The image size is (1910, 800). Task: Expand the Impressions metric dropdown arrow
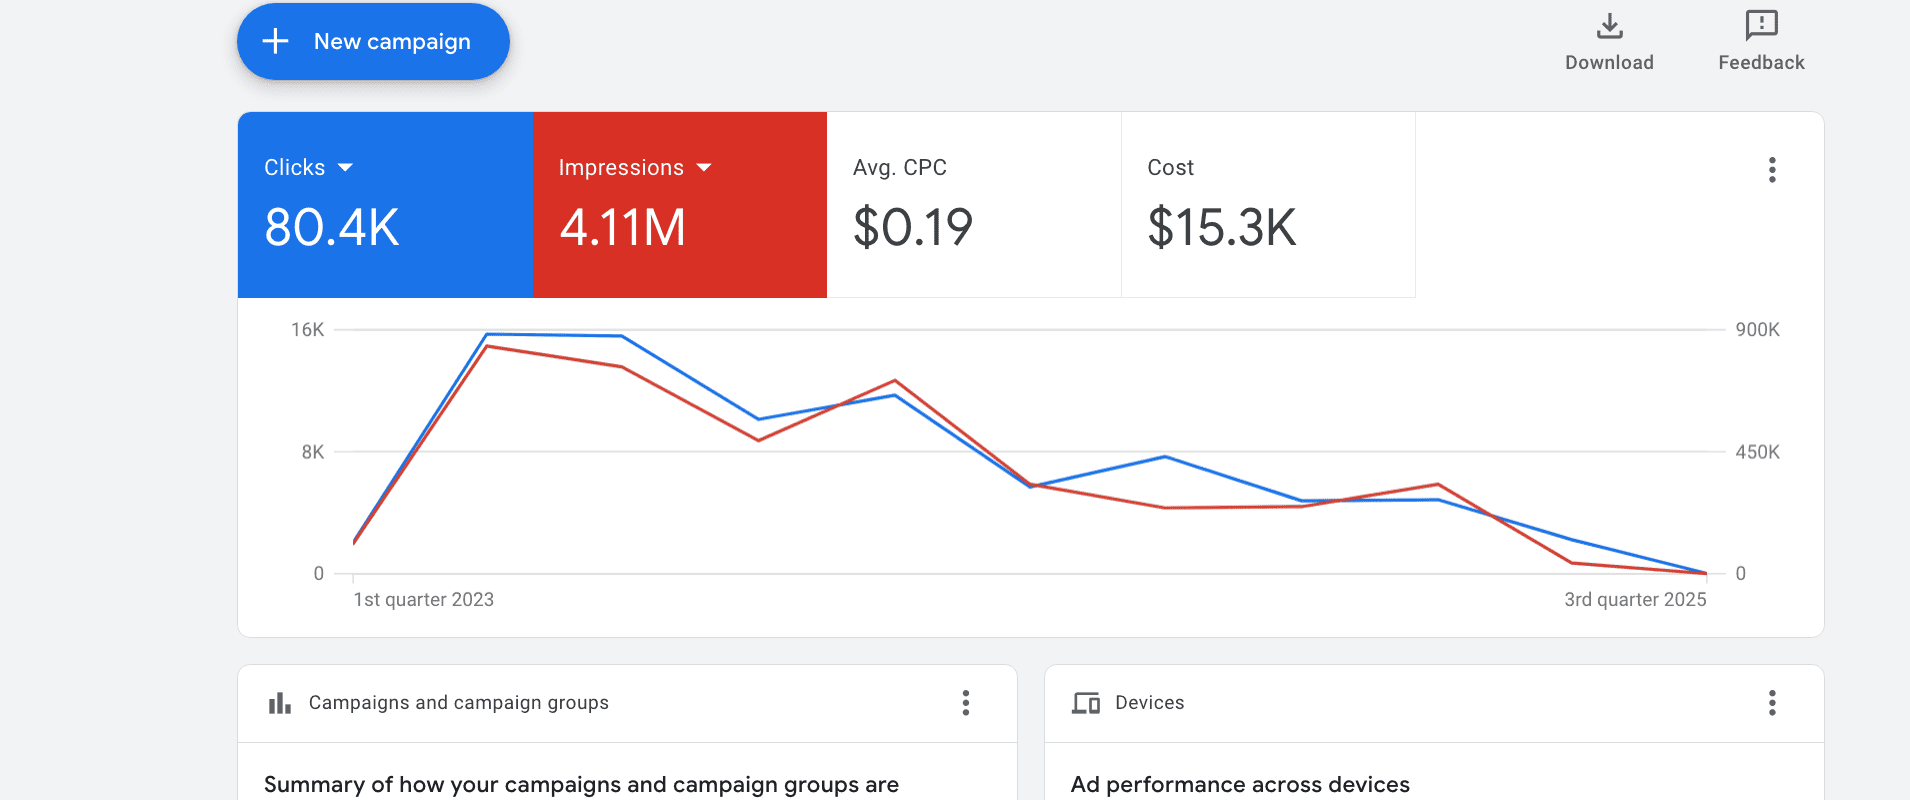pyautogui.click(x=704, y=168)
